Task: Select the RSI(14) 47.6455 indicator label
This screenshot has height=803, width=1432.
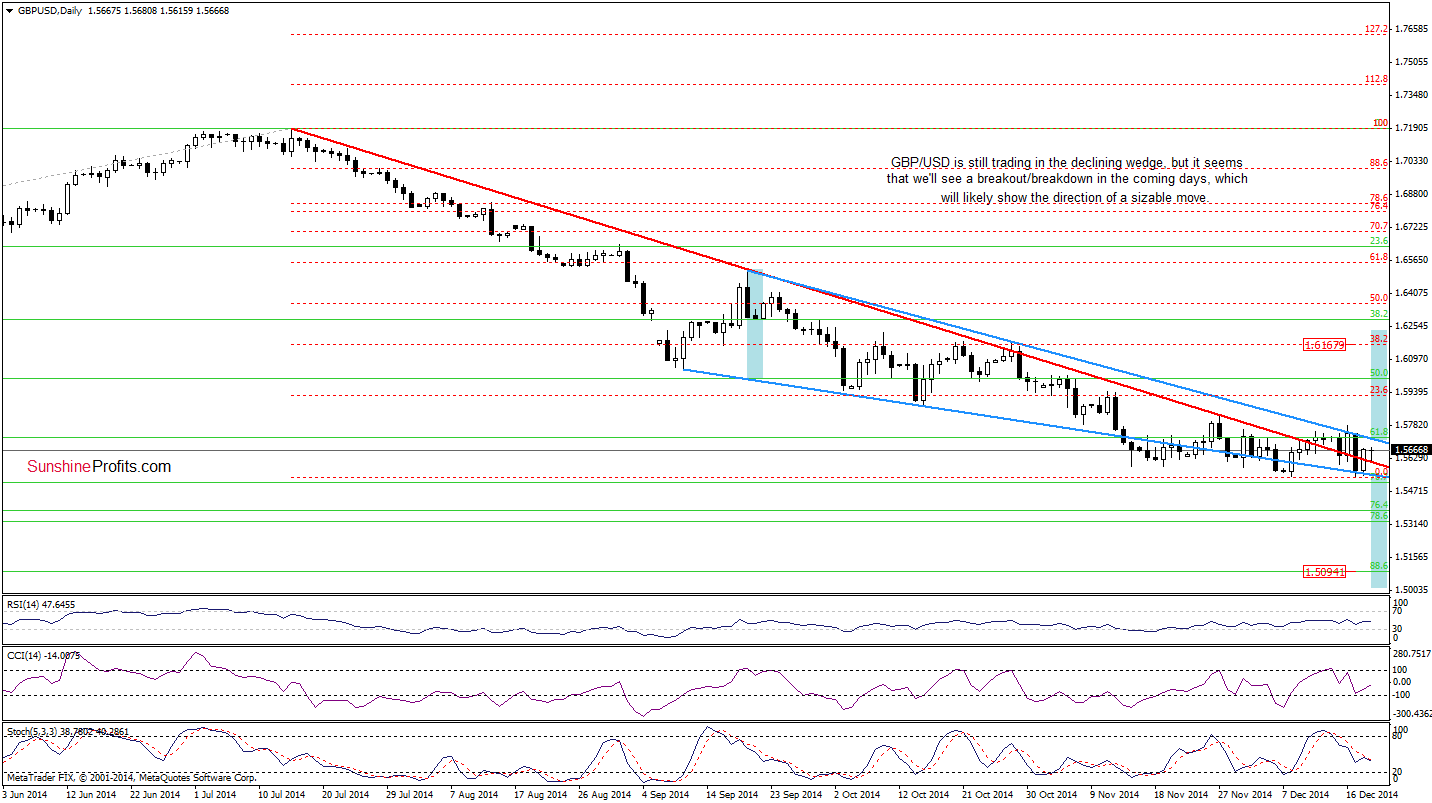Action: (41, 603)
